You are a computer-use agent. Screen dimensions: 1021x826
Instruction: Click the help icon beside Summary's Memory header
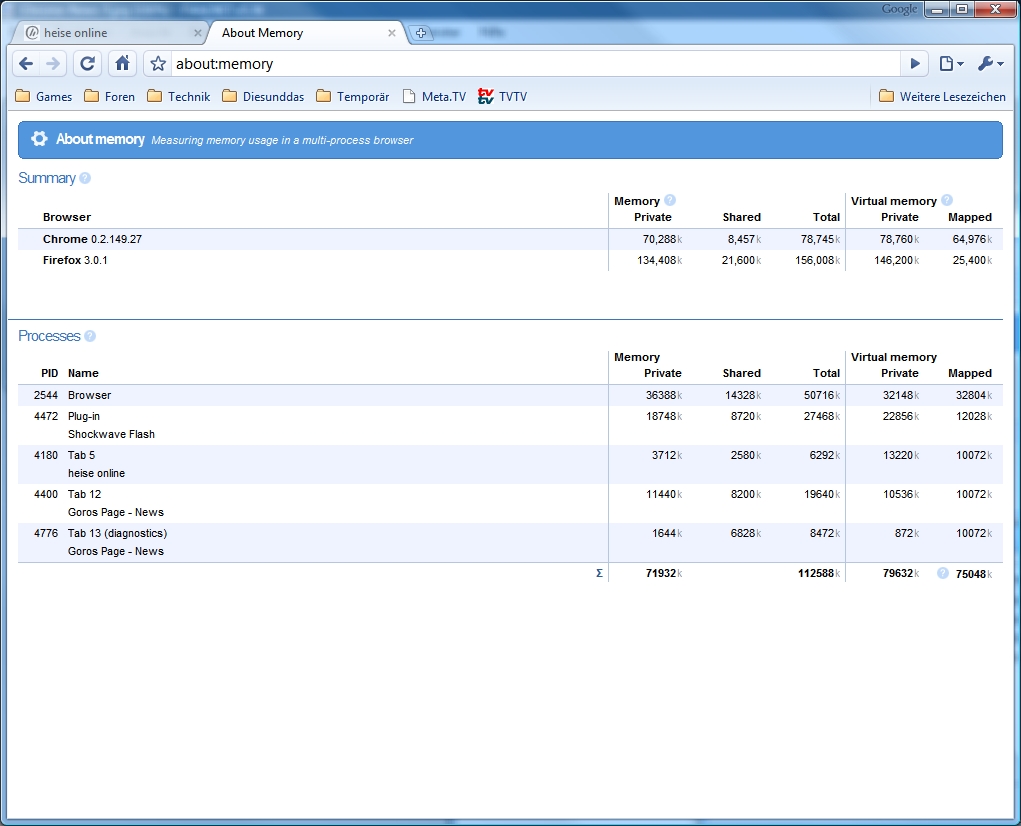coord(670,200)
